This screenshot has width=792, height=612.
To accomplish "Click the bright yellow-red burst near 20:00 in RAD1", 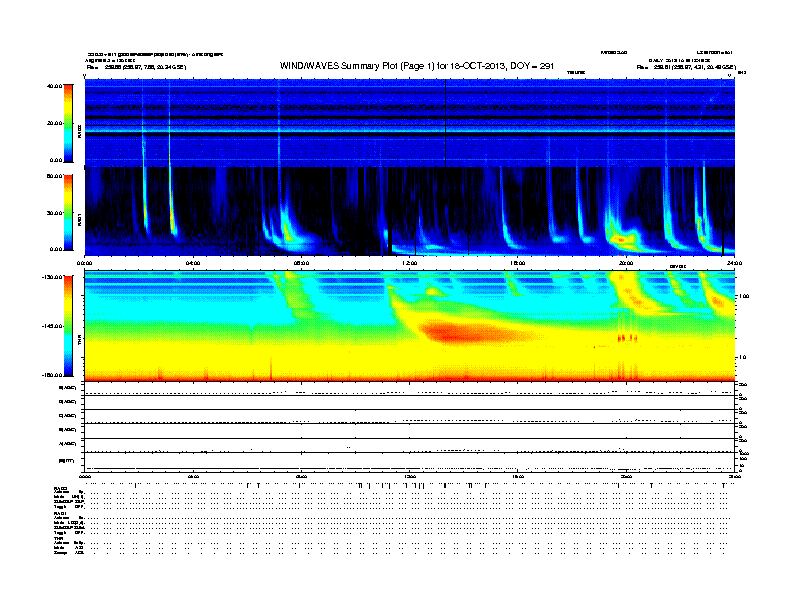I will [621, 238].
